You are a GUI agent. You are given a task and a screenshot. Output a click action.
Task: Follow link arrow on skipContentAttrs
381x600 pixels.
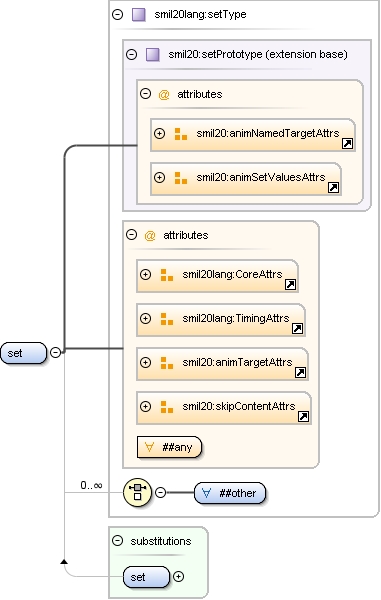pos(303,416)
